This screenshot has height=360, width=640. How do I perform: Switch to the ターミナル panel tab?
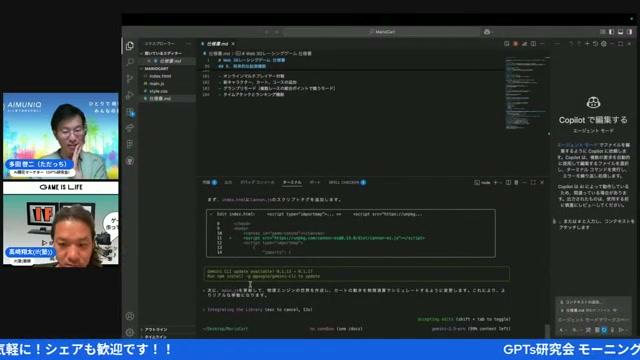[292, 182]
